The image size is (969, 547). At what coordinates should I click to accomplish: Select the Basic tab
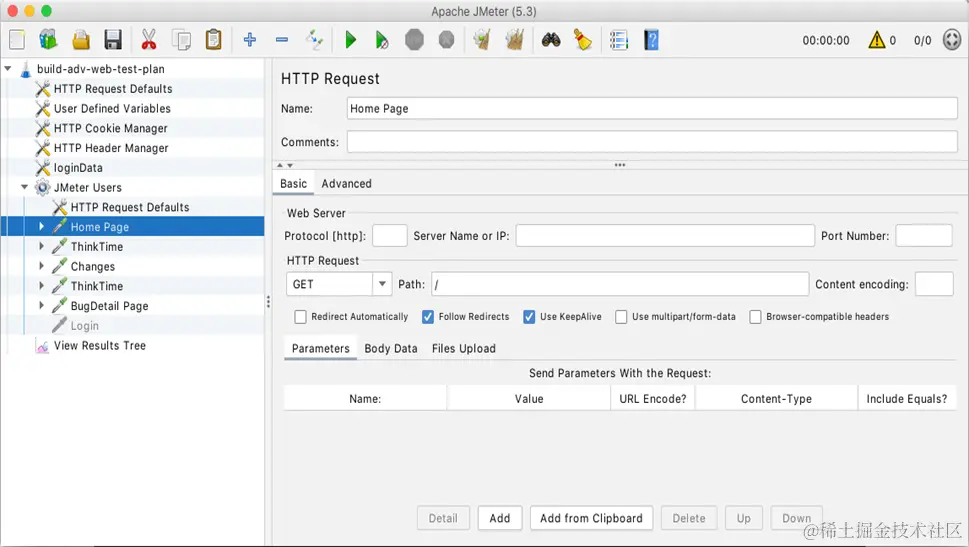pyautogui.click(x=293, y=184)
